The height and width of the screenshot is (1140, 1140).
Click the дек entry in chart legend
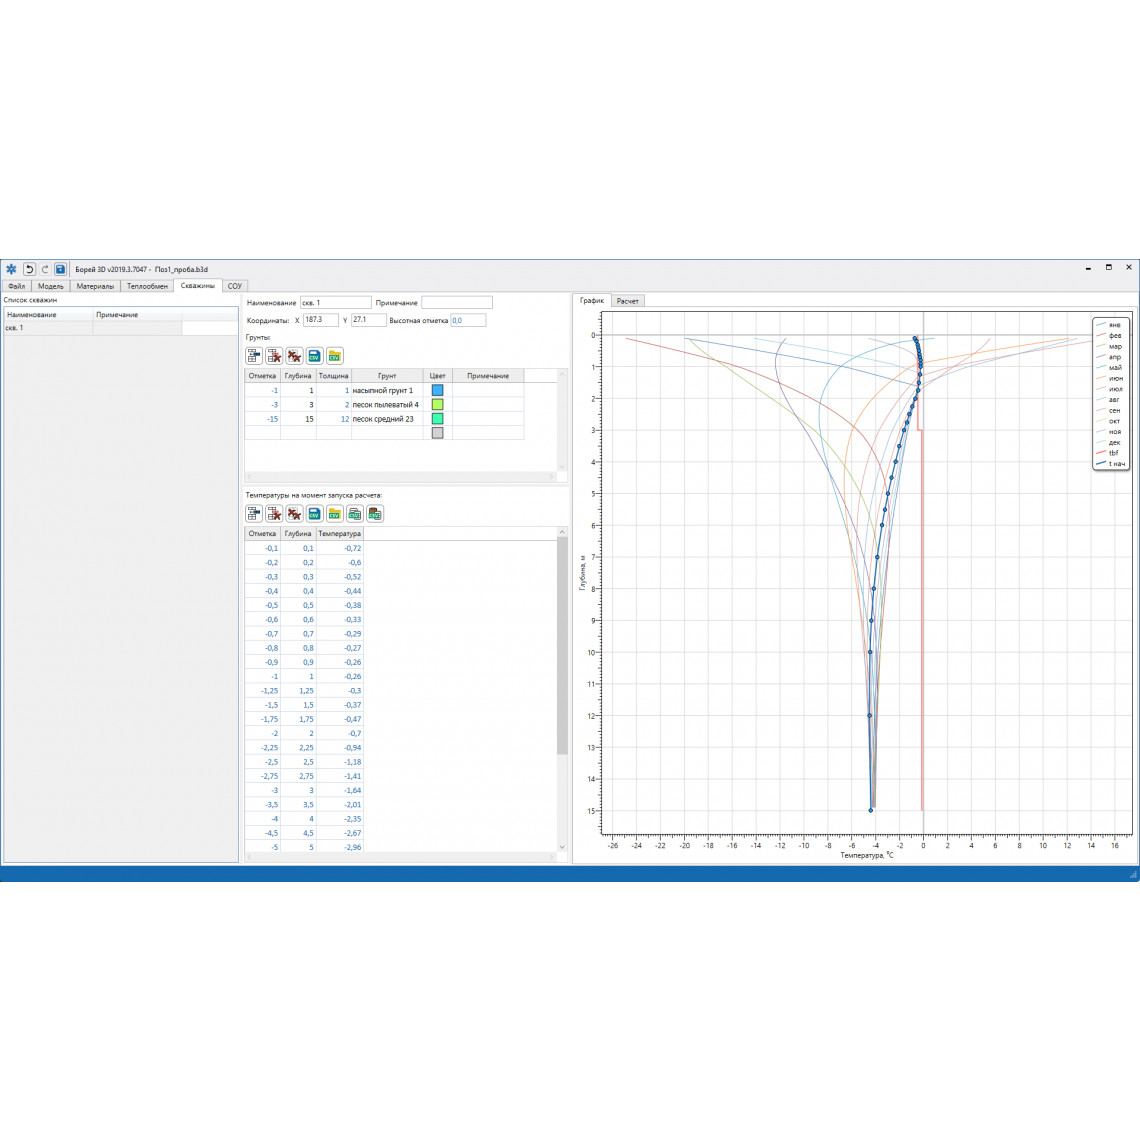(1110, 442)
